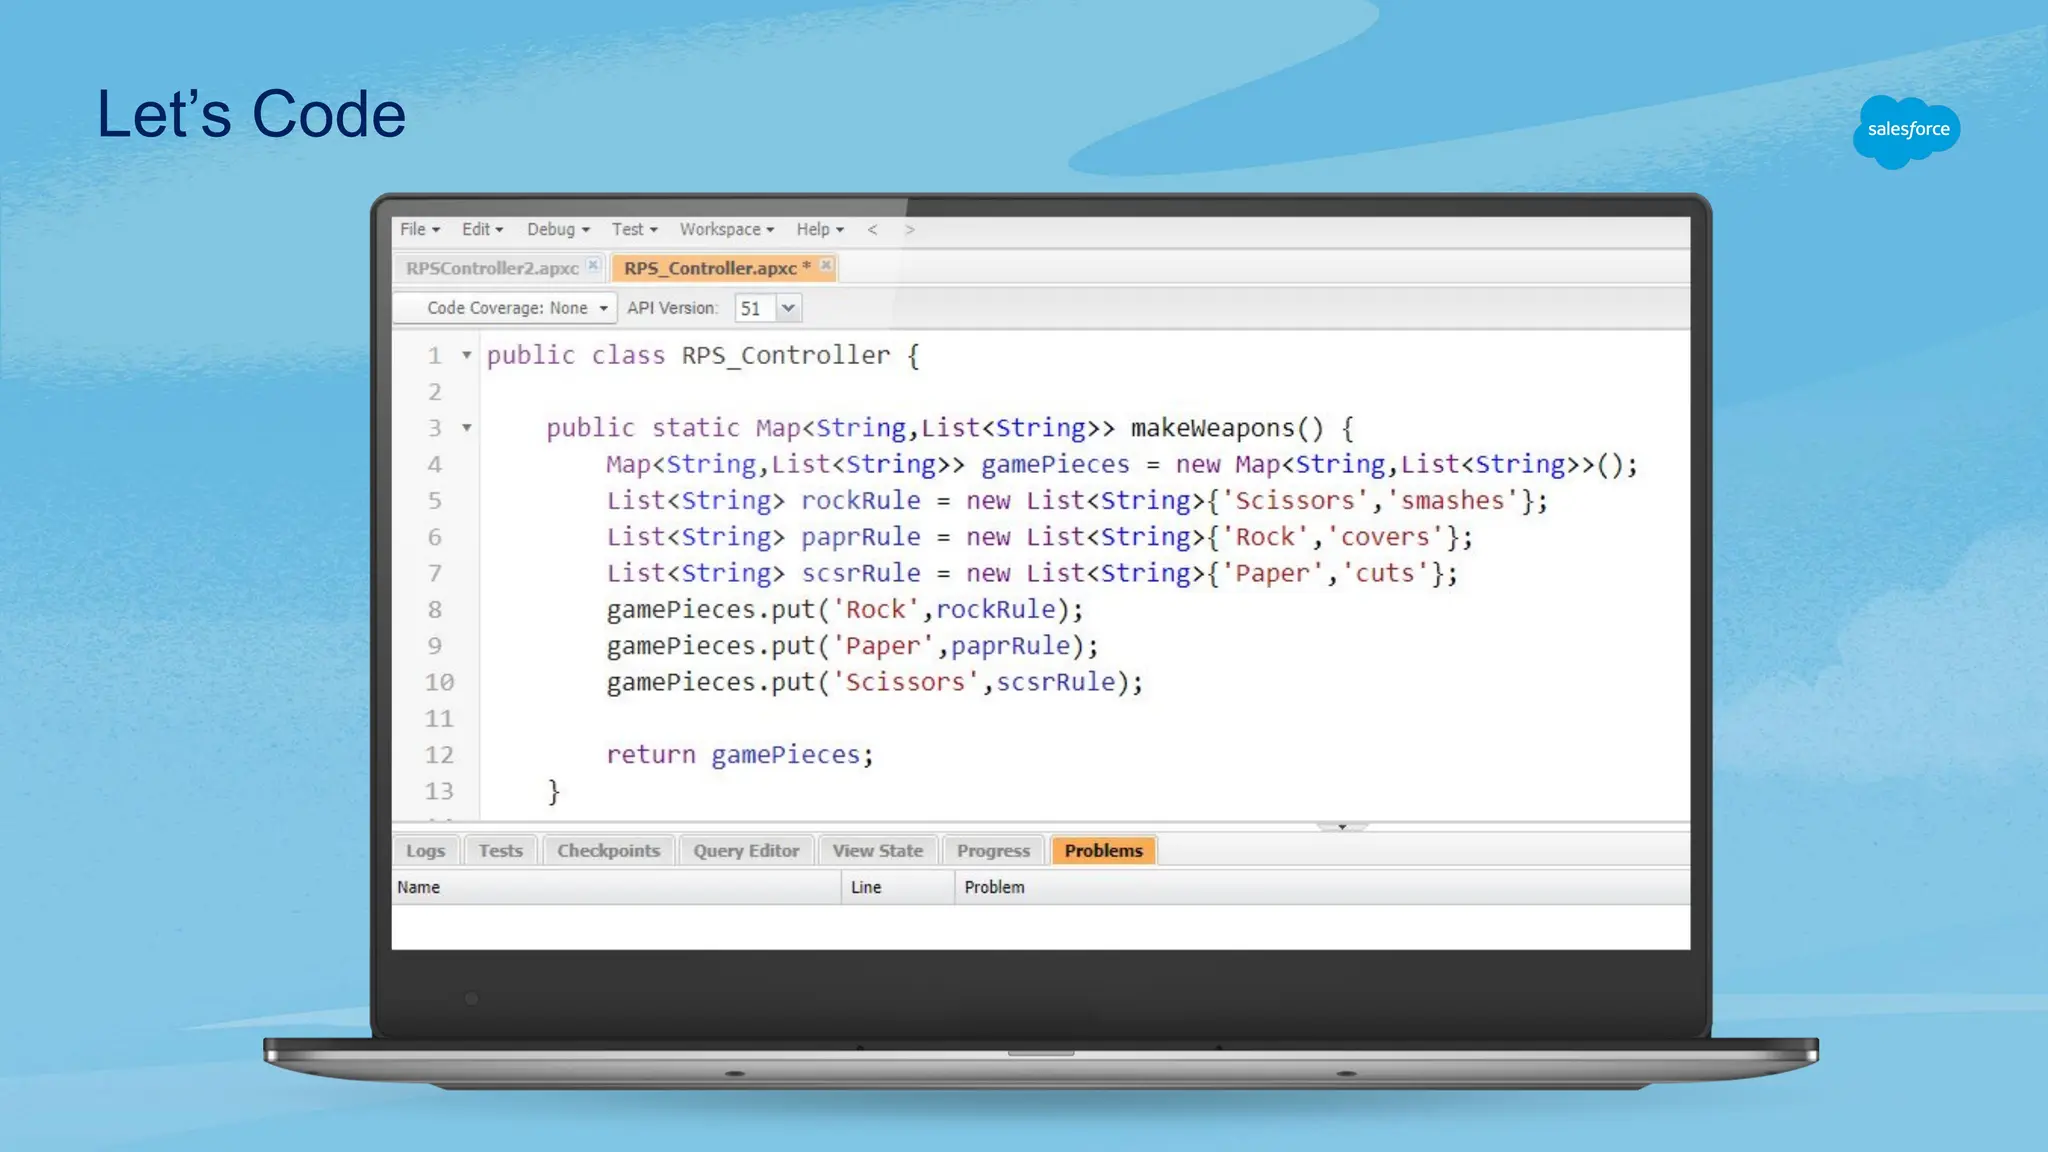Close the RPSController2.apxc tab

[x=593, y=265]
